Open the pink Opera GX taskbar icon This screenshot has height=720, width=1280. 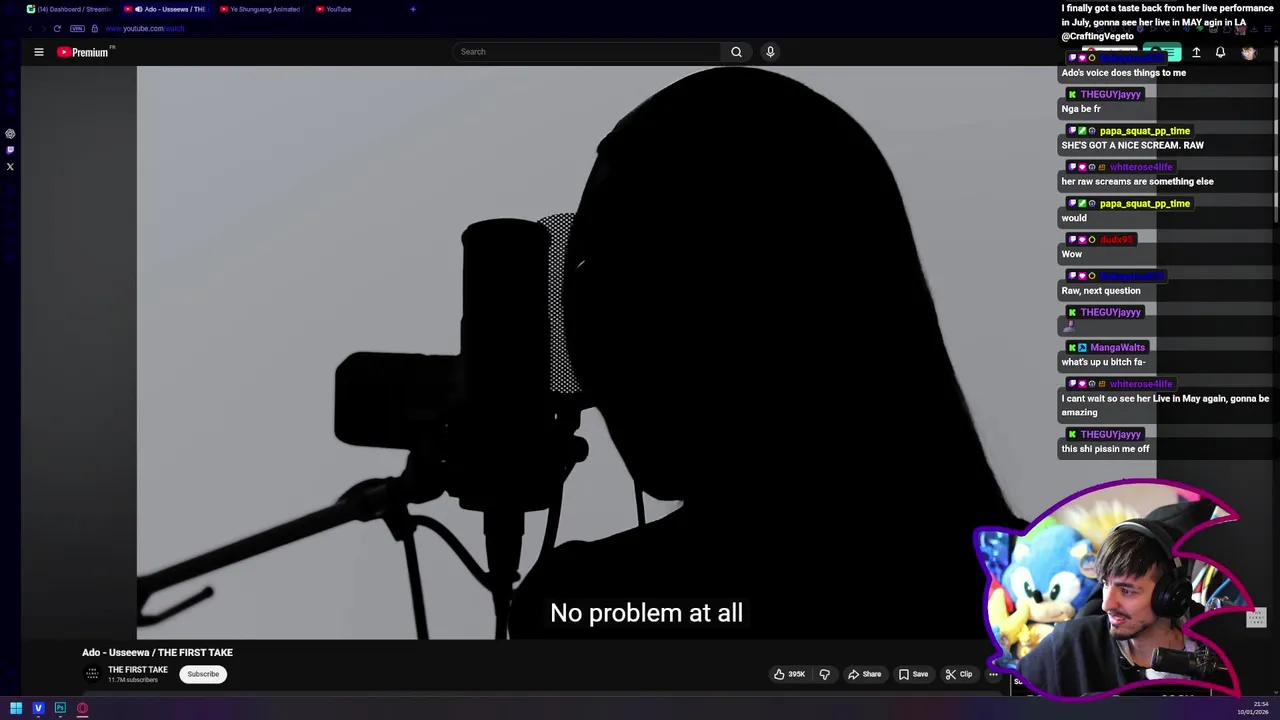(x=82, y=708)
